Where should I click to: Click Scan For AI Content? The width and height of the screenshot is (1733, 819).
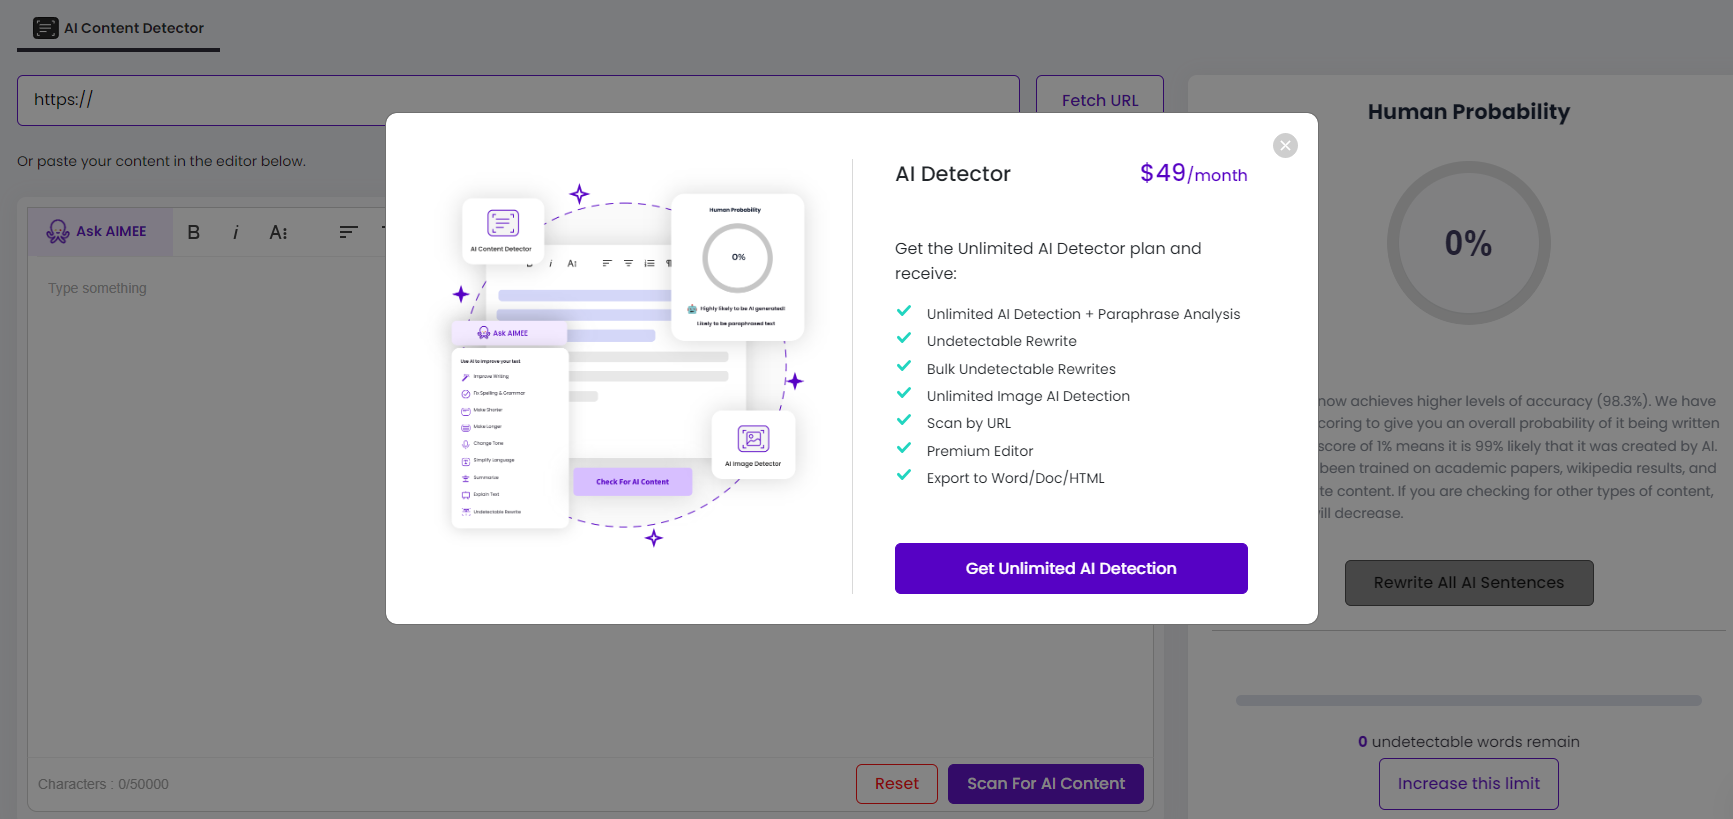1045,784
